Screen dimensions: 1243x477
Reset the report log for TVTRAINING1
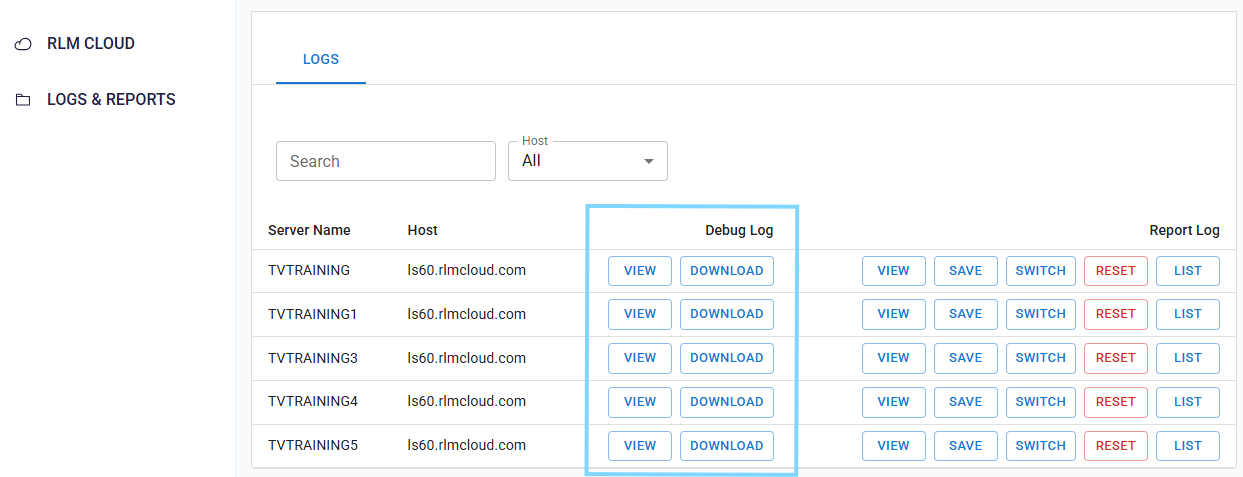tap(1116, 314)
